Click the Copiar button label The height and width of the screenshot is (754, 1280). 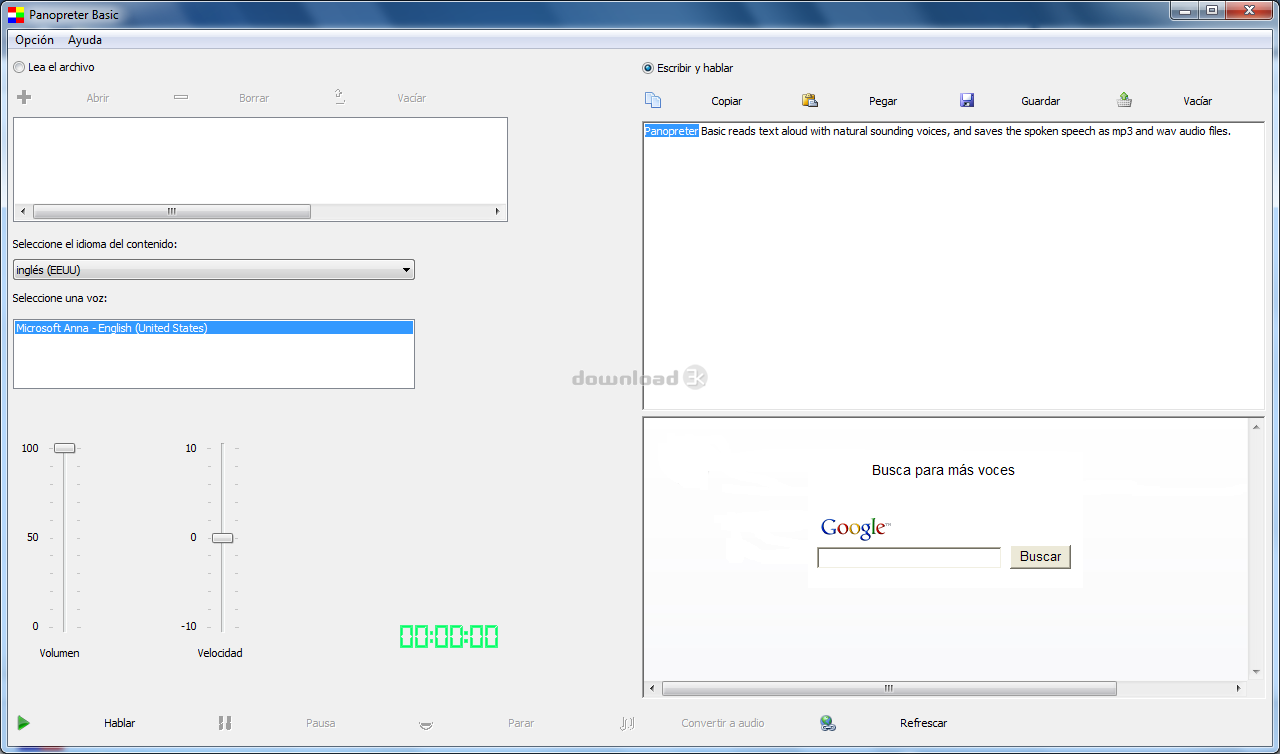pyautogui.click(x=727, y=101)
